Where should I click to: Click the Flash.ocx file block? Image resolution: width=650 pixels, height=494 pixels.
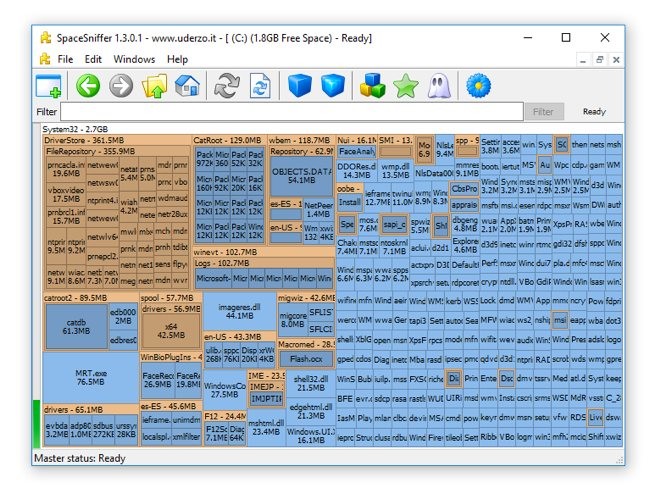tap(306, 359)
